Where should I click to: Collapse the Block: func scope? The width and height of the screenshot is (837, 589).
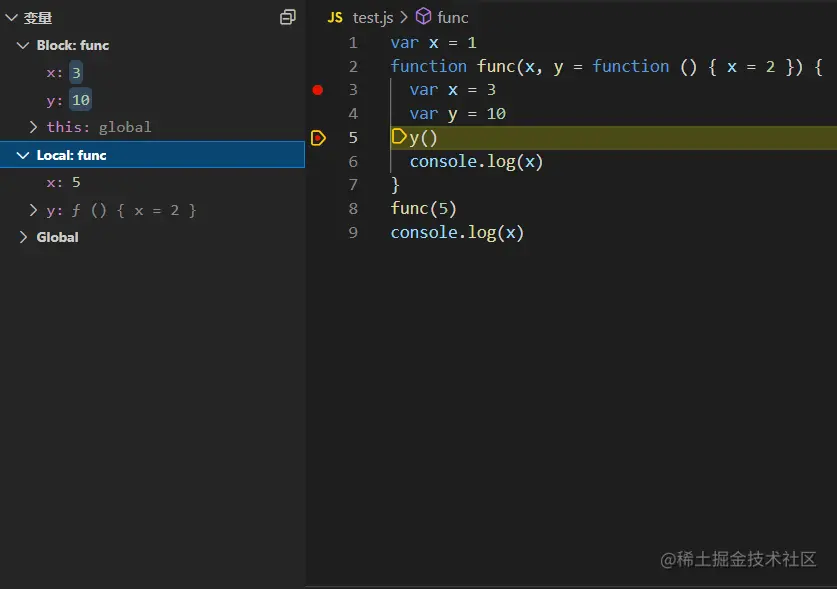pyautogui.click(x=23, y=45)
